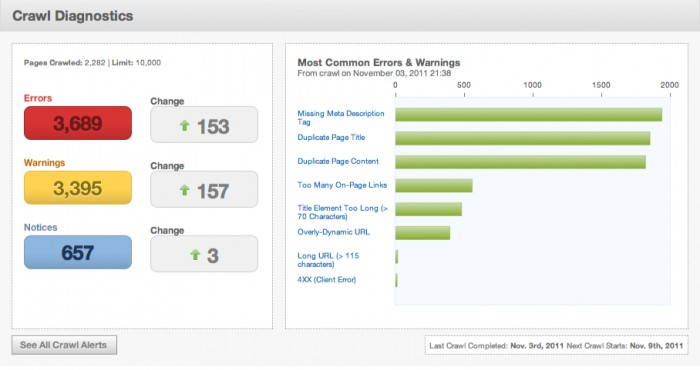Click the Most Common Errors & Warnings title
Viewport: 700px width, 370px height.
pos(379,62)
